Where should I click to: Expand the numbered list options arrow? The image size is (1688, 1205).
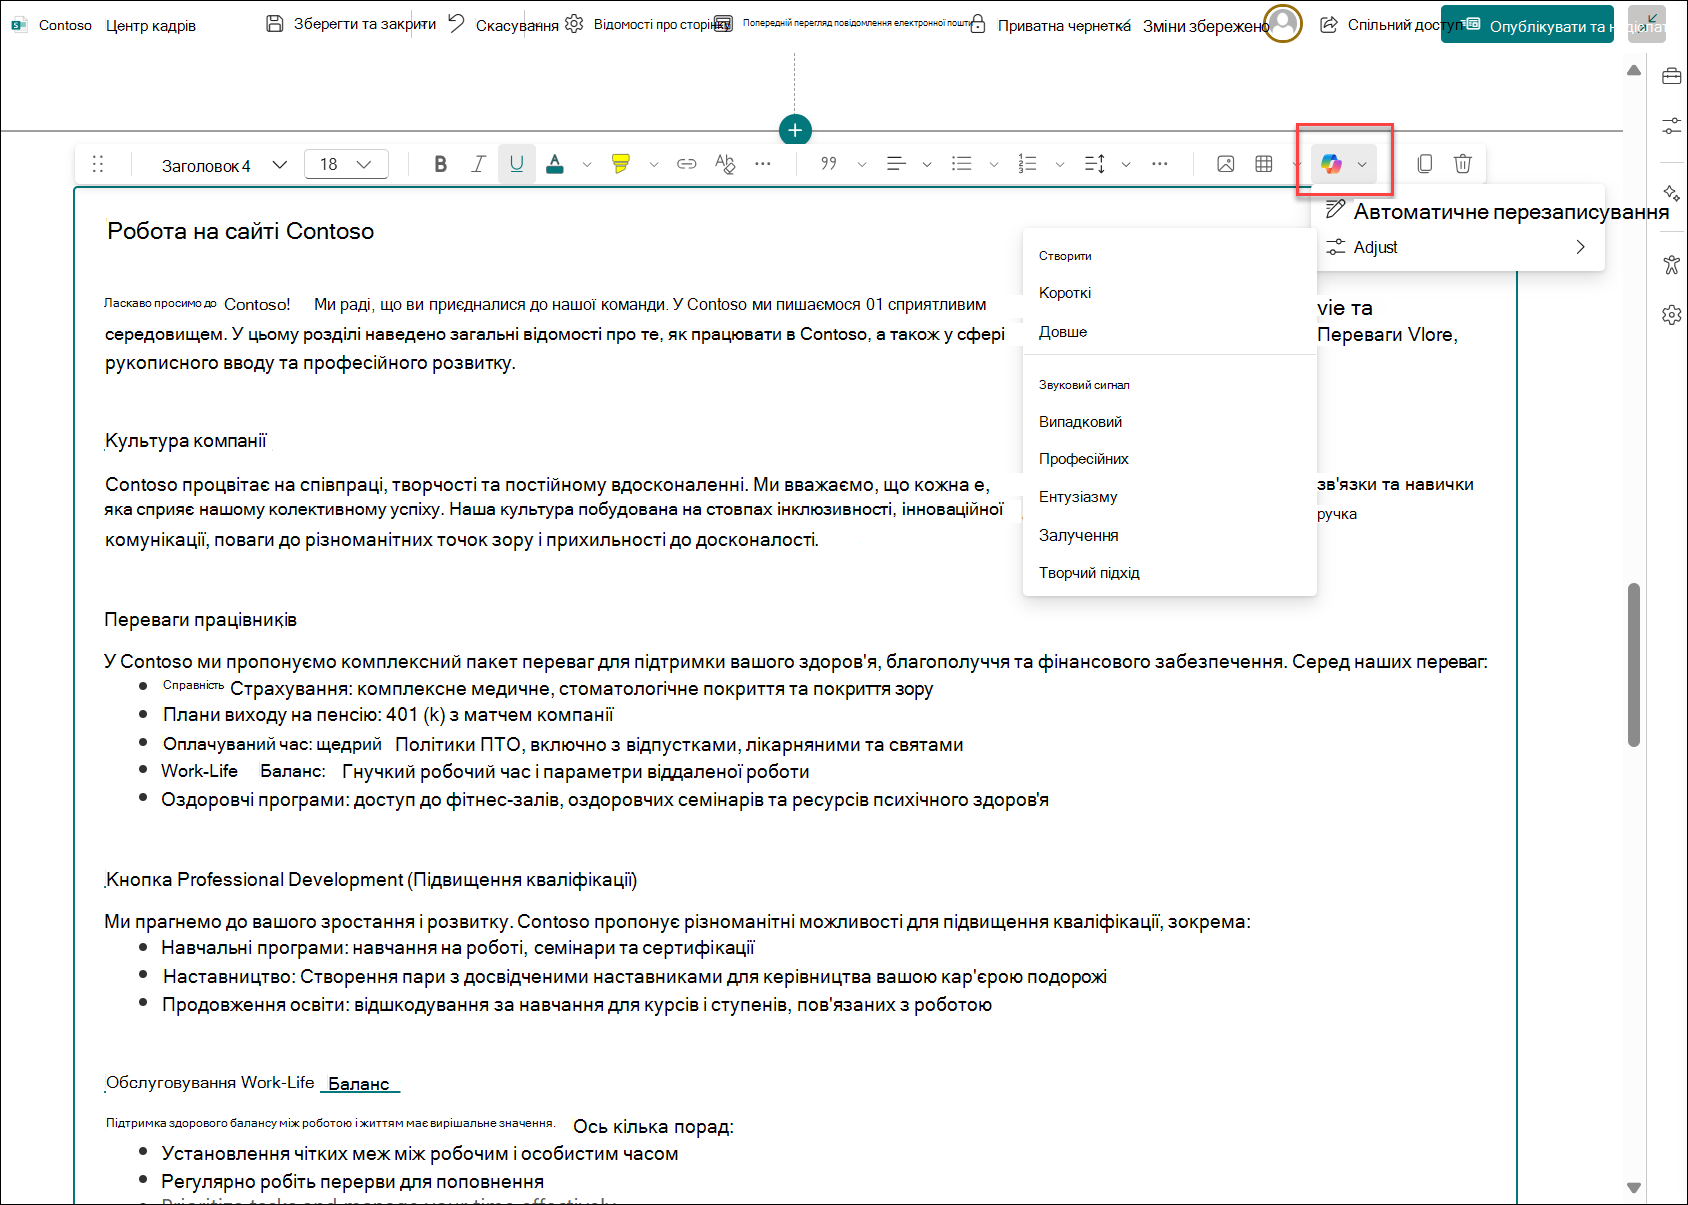(x=1060, y=164)
